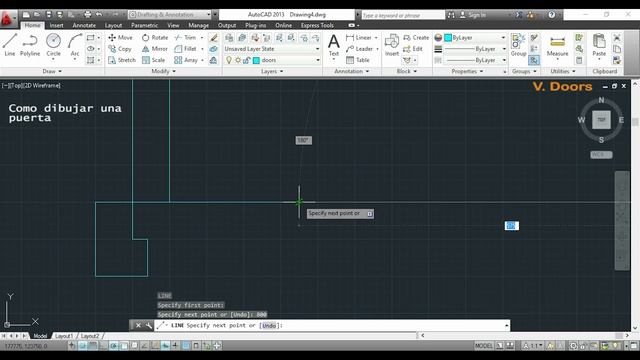Open the AutoCAD application menu logo
Viewport: 640px width, 360px height.
(x=7, y=19)
